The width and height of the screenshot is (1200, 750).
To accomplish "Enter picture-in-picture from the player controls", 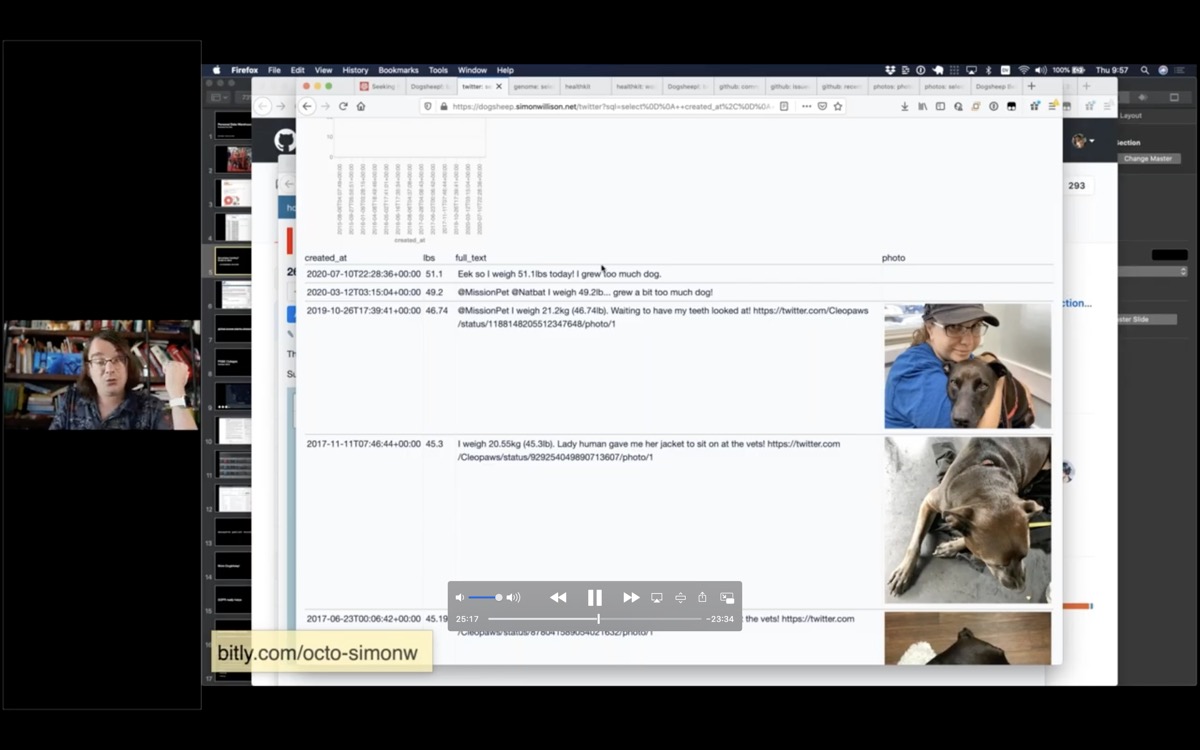I will [x=727, y=597].
